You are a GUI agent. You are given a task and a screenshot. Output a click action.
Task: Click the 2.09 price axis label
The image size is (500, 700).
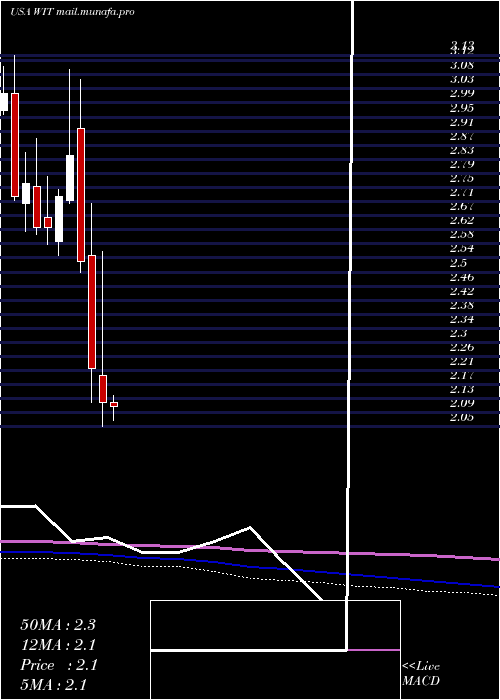[x=462, y=404]
